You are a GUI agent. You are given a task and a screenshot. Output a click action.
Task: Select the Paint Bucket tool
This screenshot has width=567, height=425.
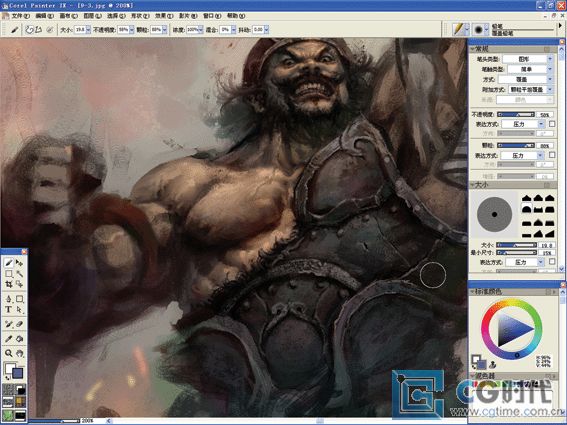point(20,339)
